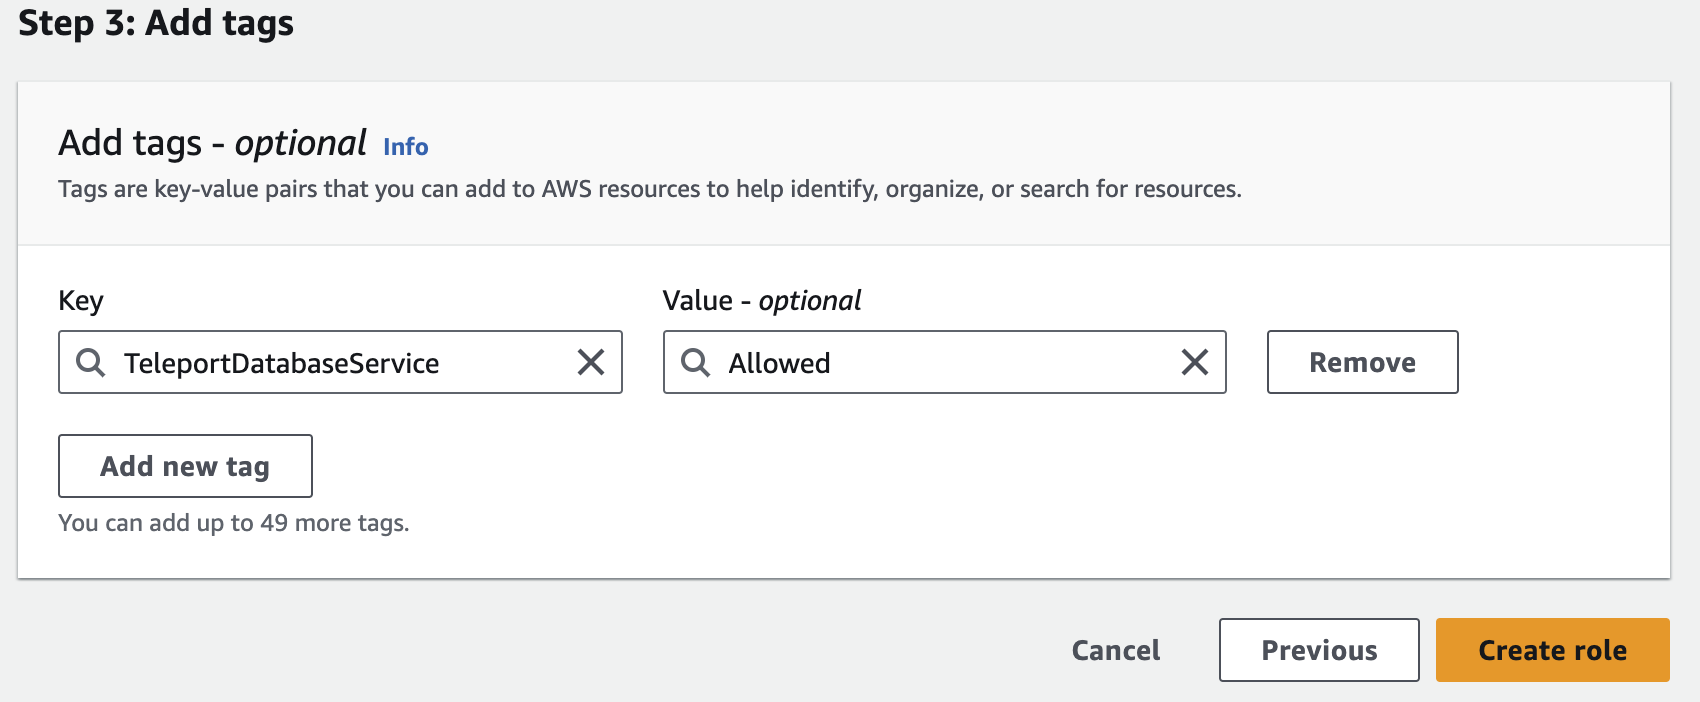Screen dimensions: 1700x702
Task: Click the magnifier icon in Value field
Action: coord(695,362)
